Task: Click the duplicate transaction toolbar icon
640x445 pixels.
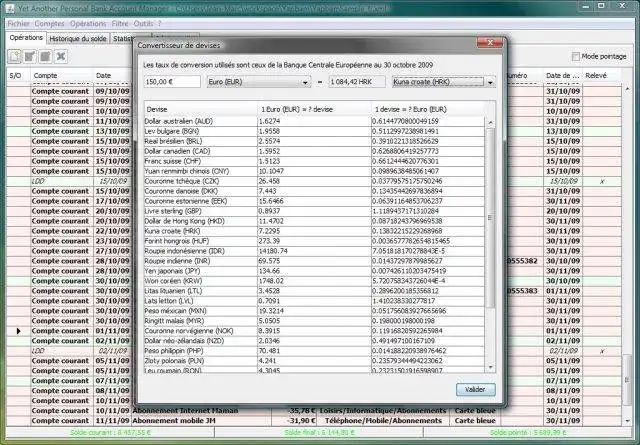Action: click(x=45, y=56)
